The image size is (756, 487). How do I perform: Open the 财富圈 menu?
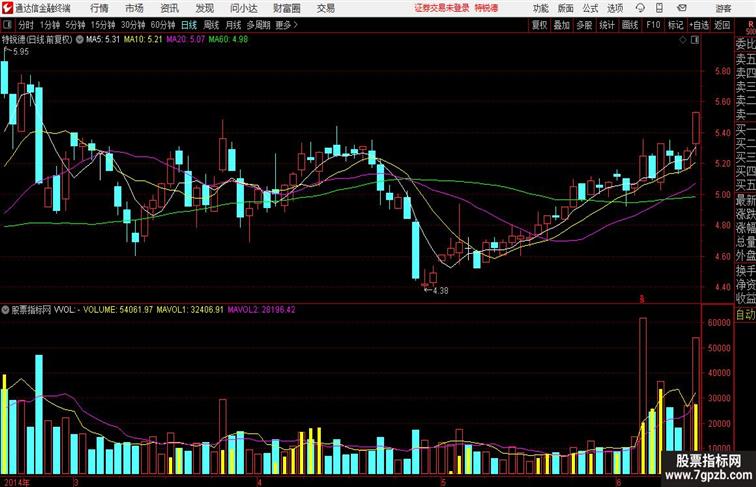click(286, 8)
